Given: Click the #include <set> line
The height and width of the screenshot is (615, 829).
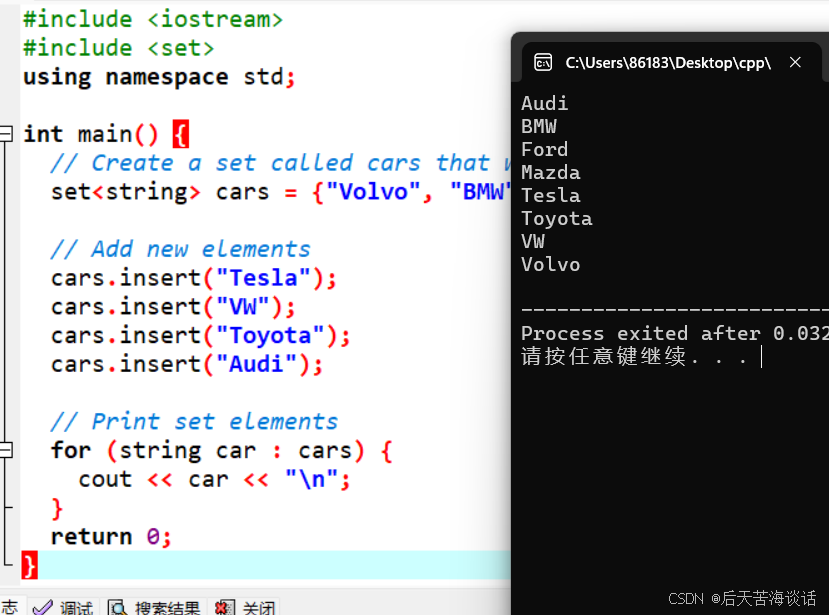Looking at the screenshot, I should coord(119,48).
